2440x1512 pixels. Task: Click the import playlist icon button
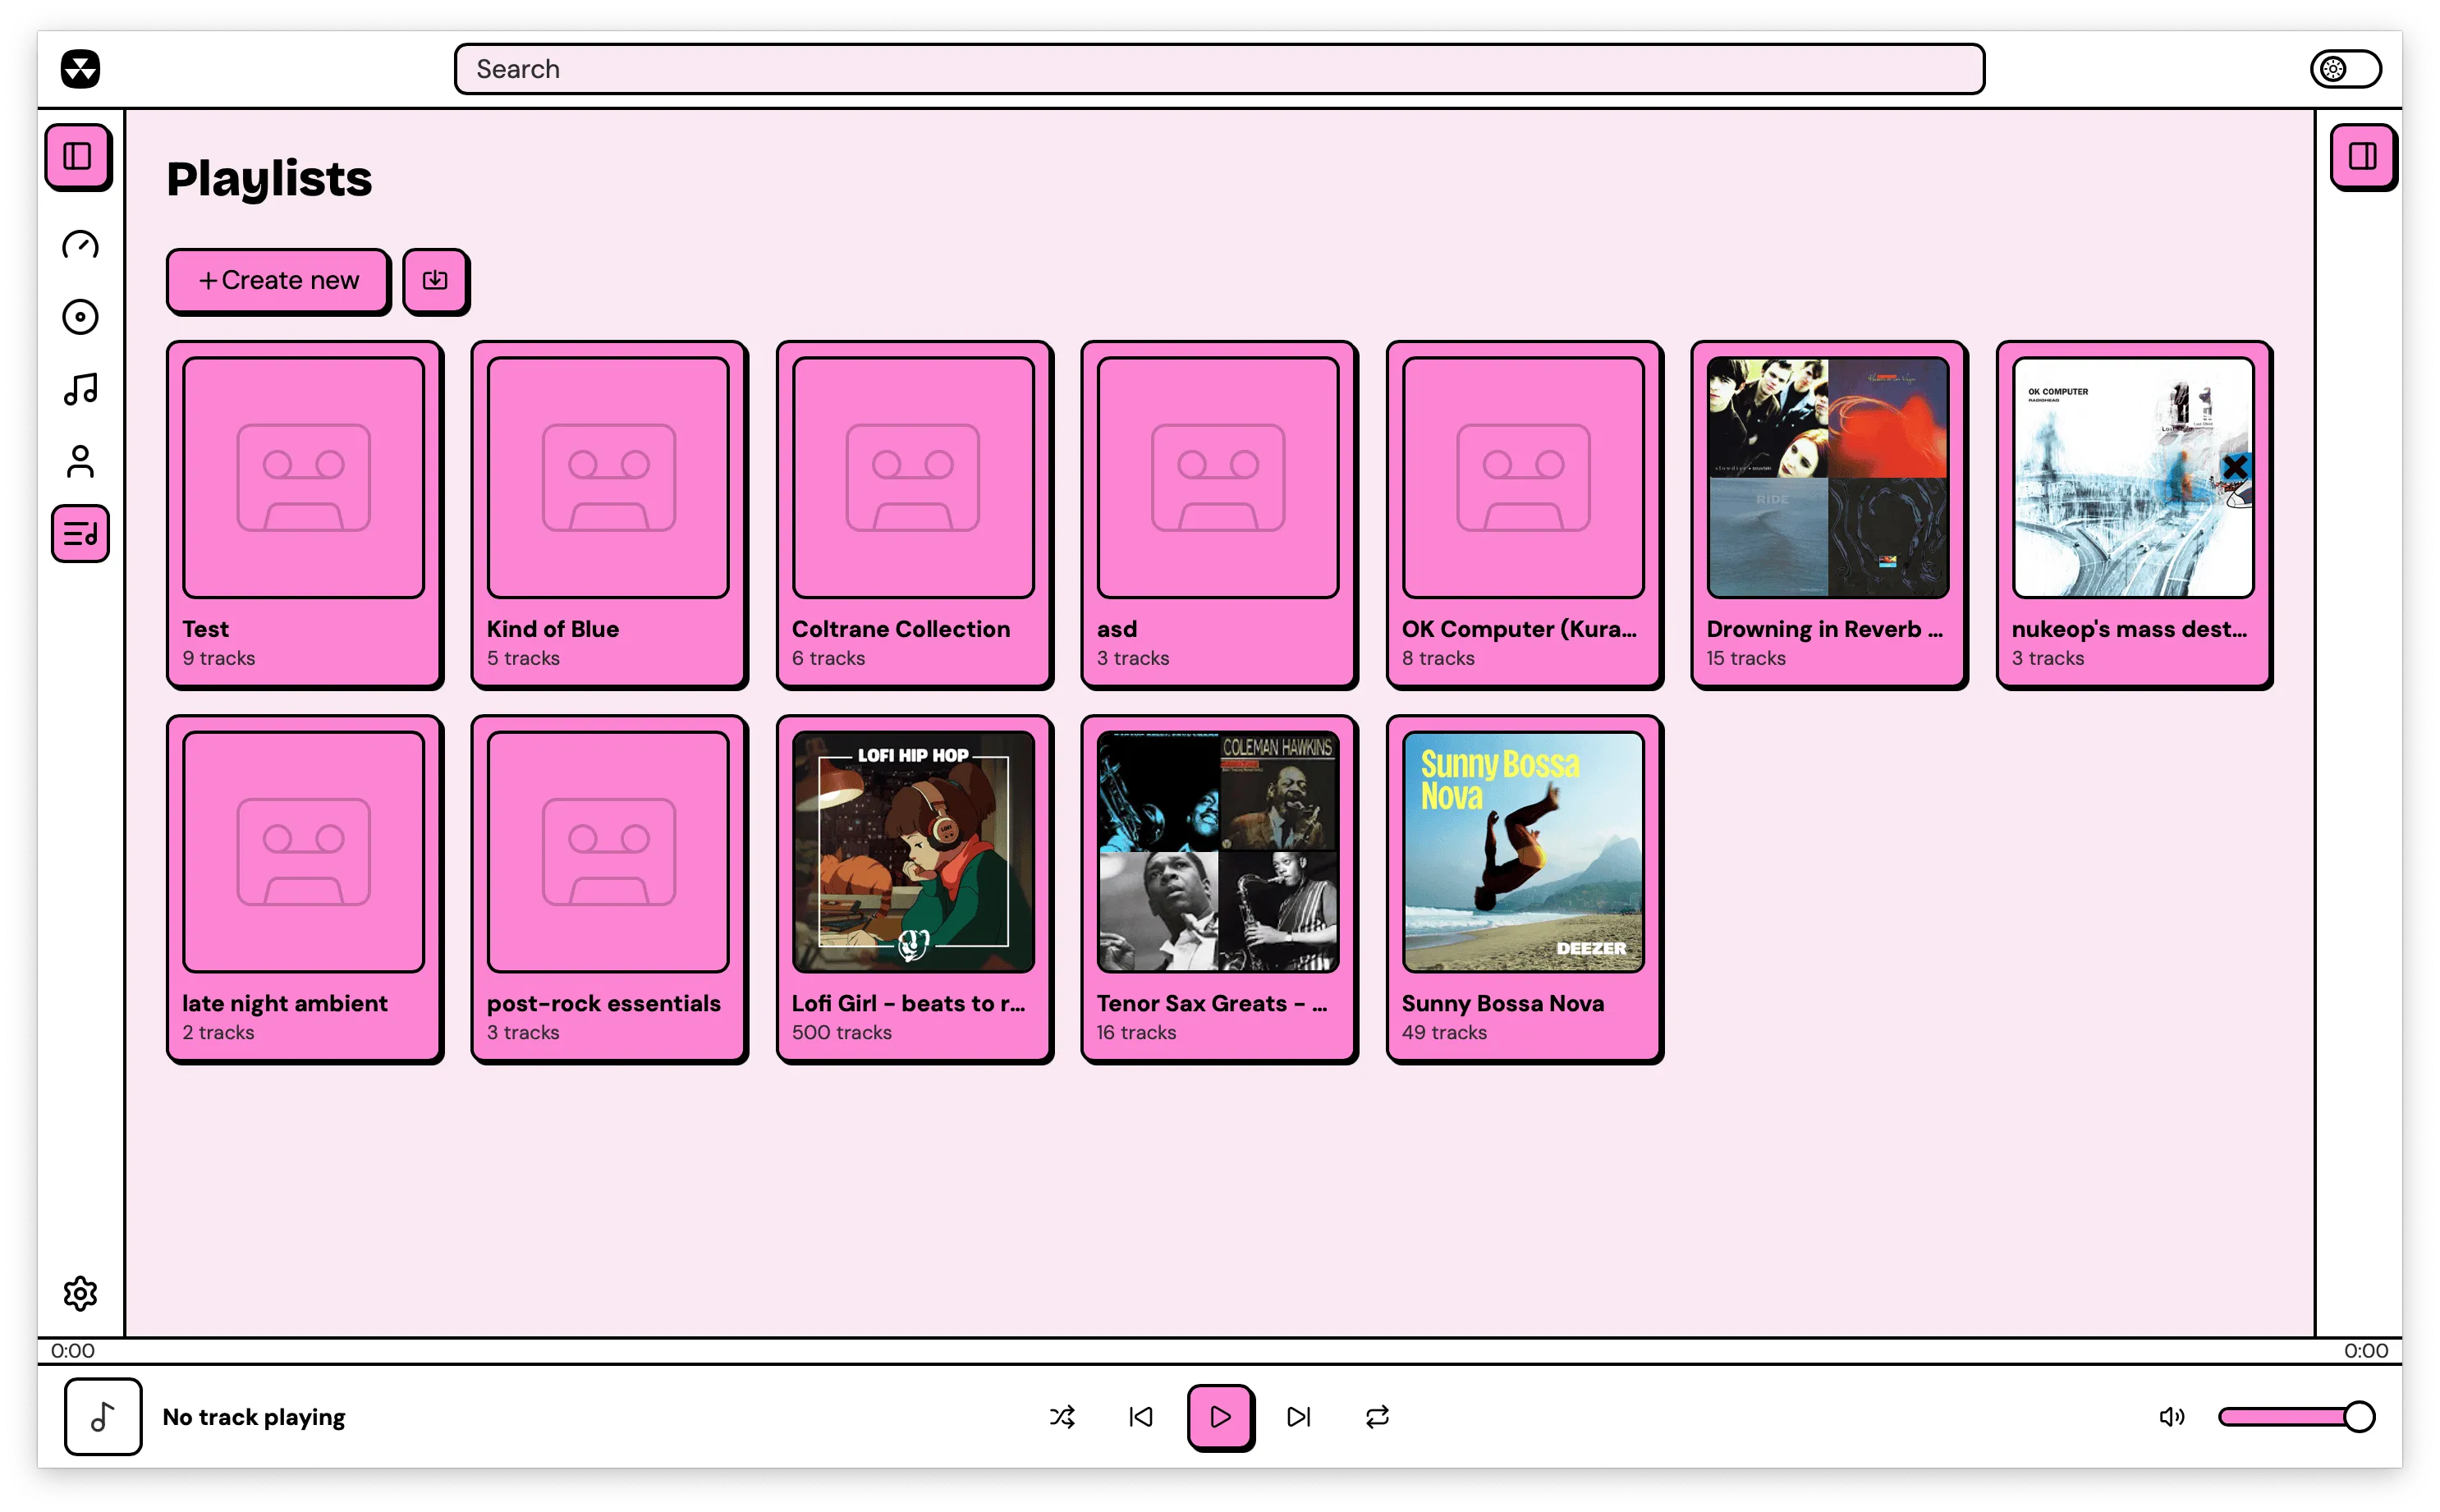tap(435, 280)
